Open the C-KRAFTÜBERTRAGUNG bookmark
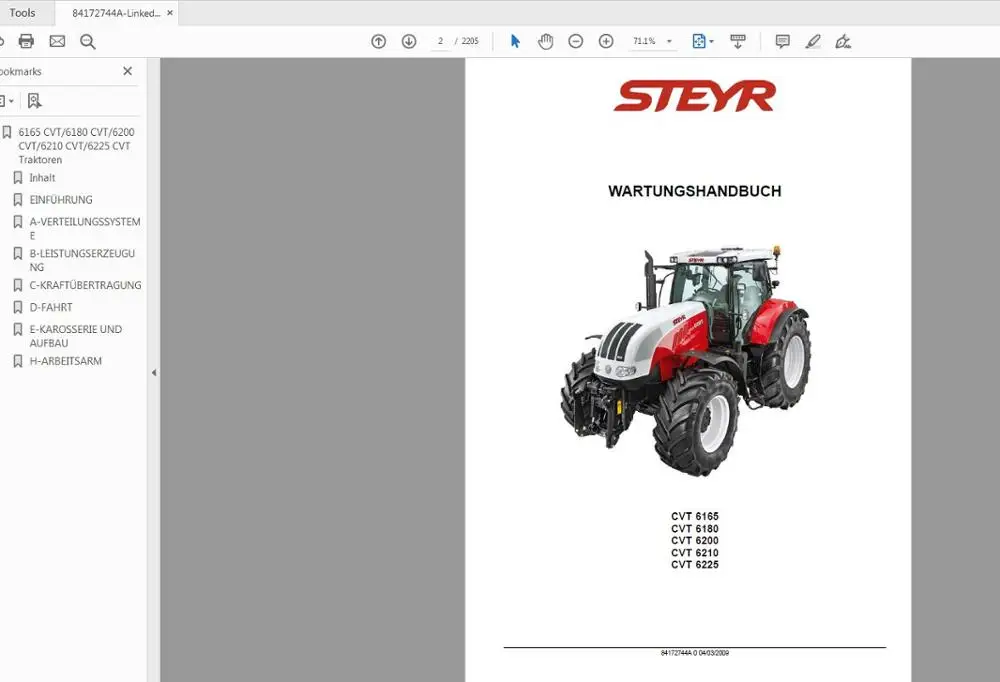The width and height of the screenshot is (1000, 682). (82, 285)
